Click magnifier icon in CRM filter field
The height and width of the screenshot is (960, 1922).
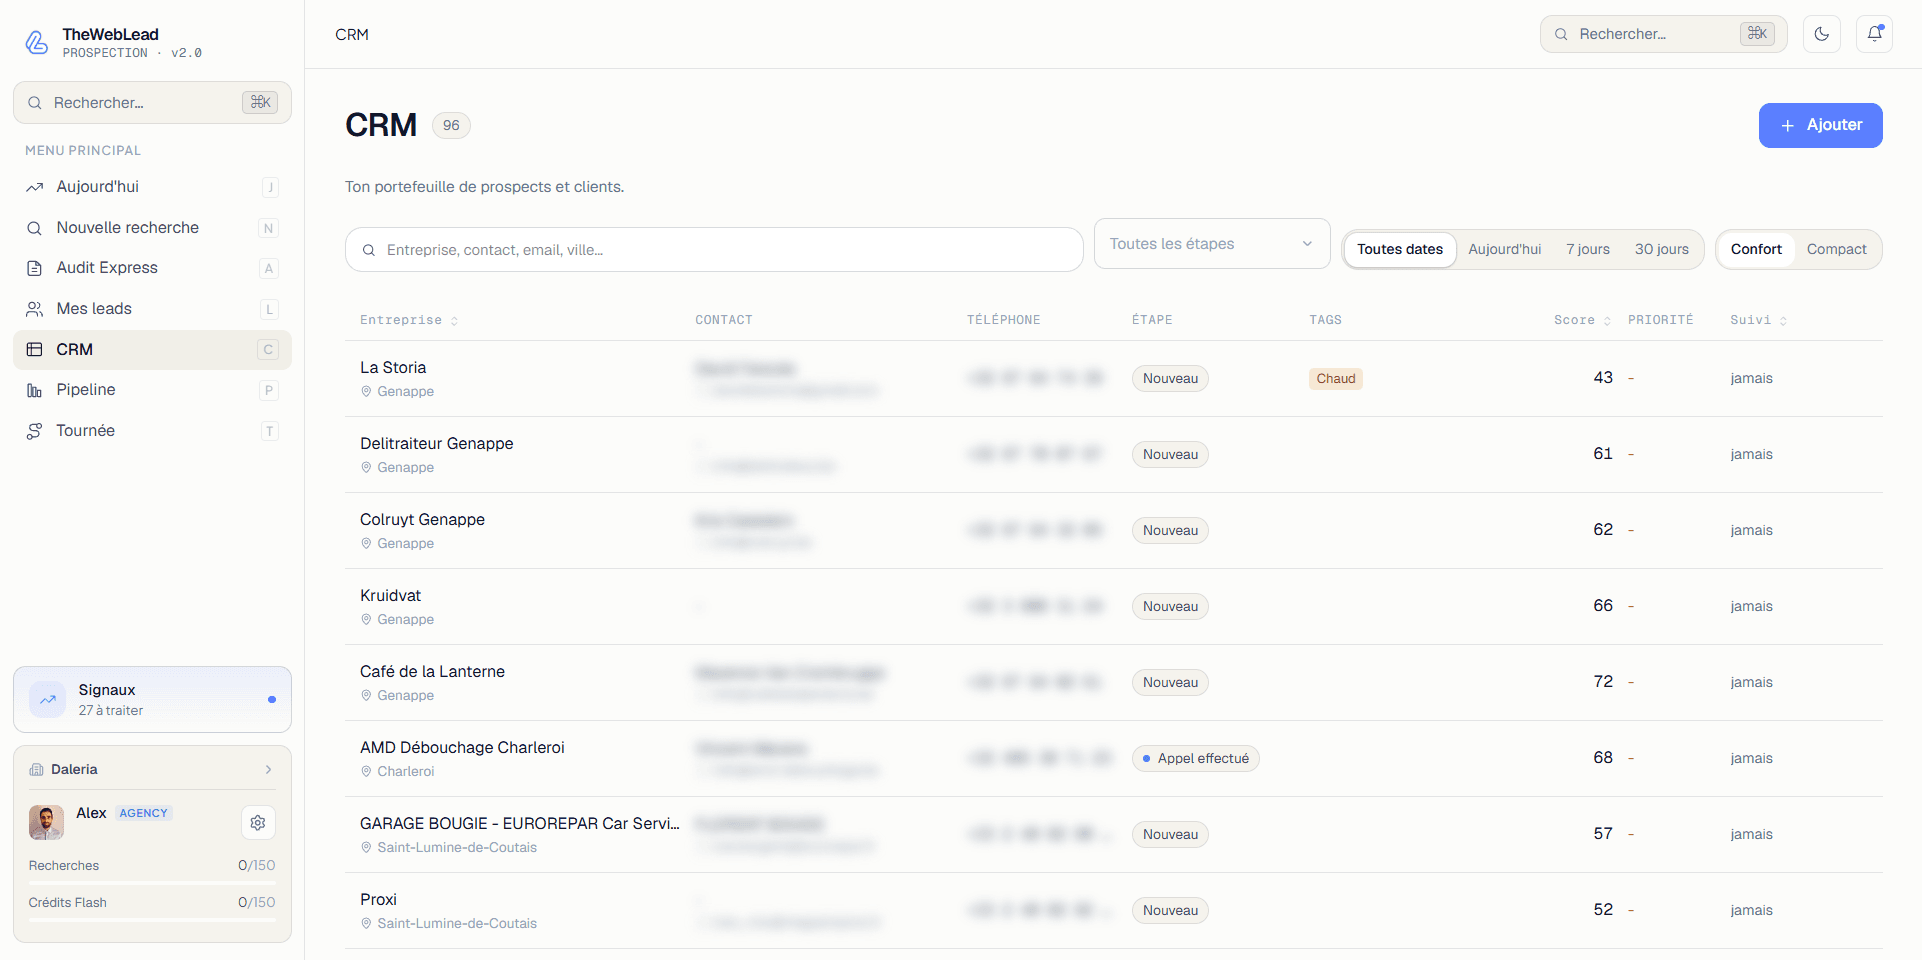click(369, 250)
